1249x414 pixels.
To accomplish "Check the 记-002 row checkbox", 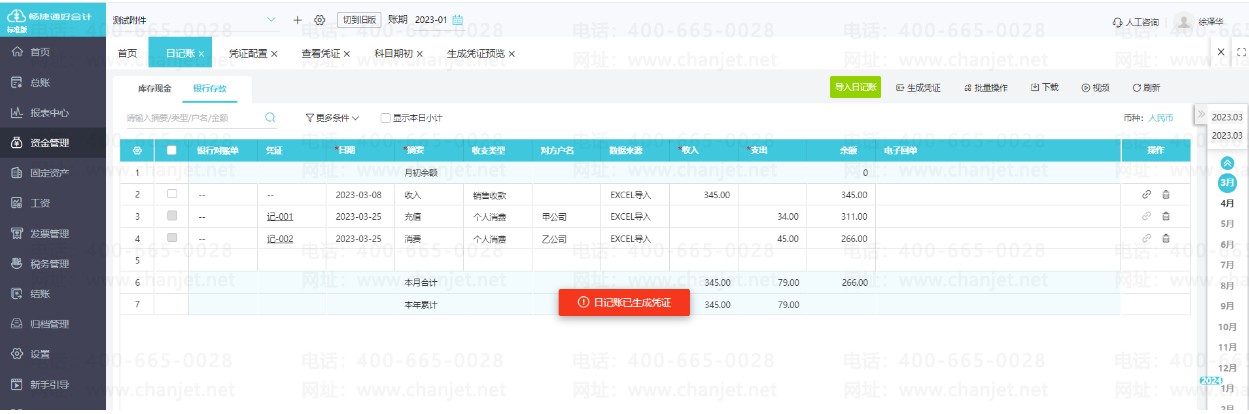I will pos(172,238).
